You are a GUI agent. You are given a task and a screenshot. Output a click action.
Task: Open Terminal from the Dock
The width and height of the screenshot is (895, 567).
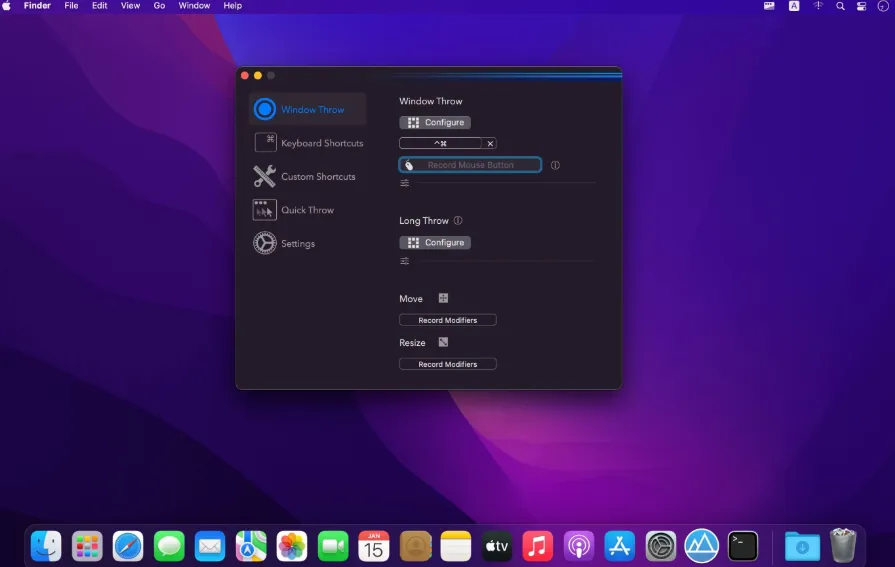click(743, 546)
